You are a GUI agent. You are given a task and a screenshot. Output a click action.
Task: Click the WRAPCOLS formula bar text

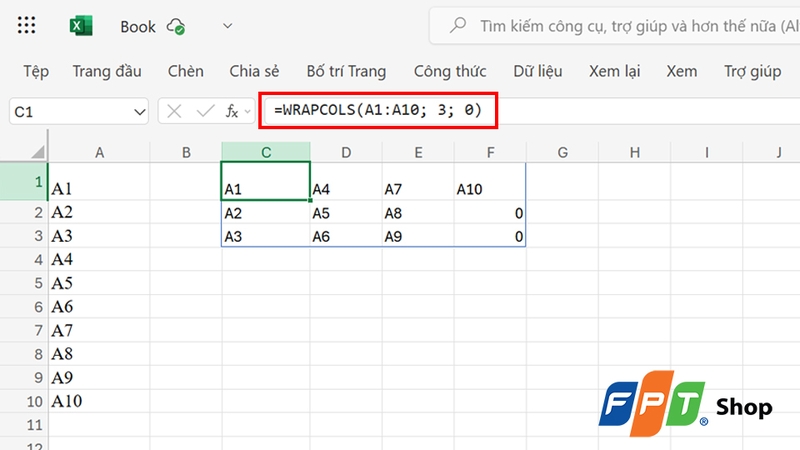point(378,110)
